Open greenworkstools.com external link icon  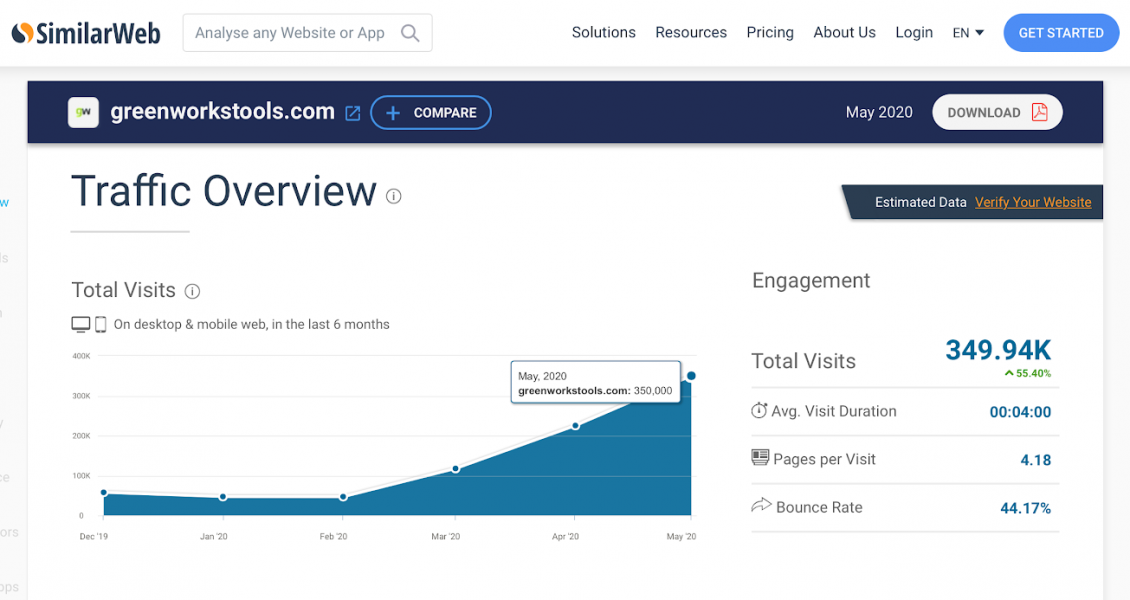coord(352,113)
